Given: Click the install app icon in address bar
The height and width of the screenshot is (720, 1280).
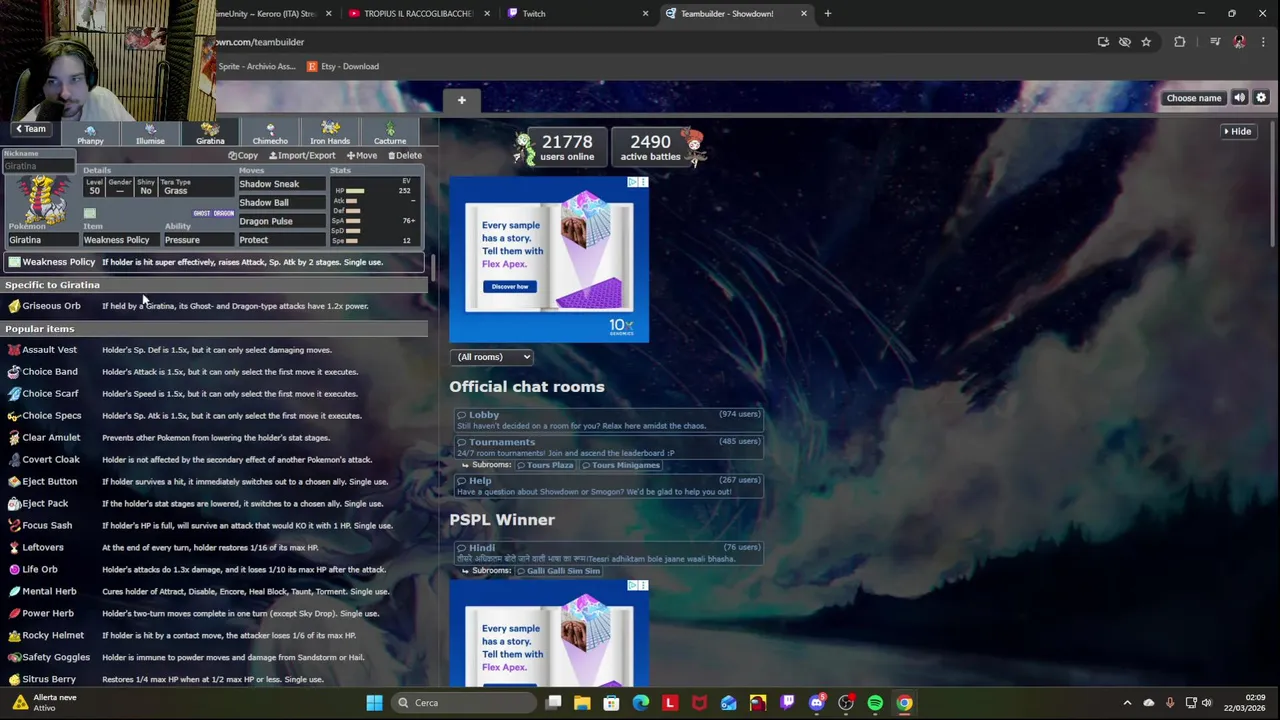Looking at the screenshot, I should (1103, 42).
